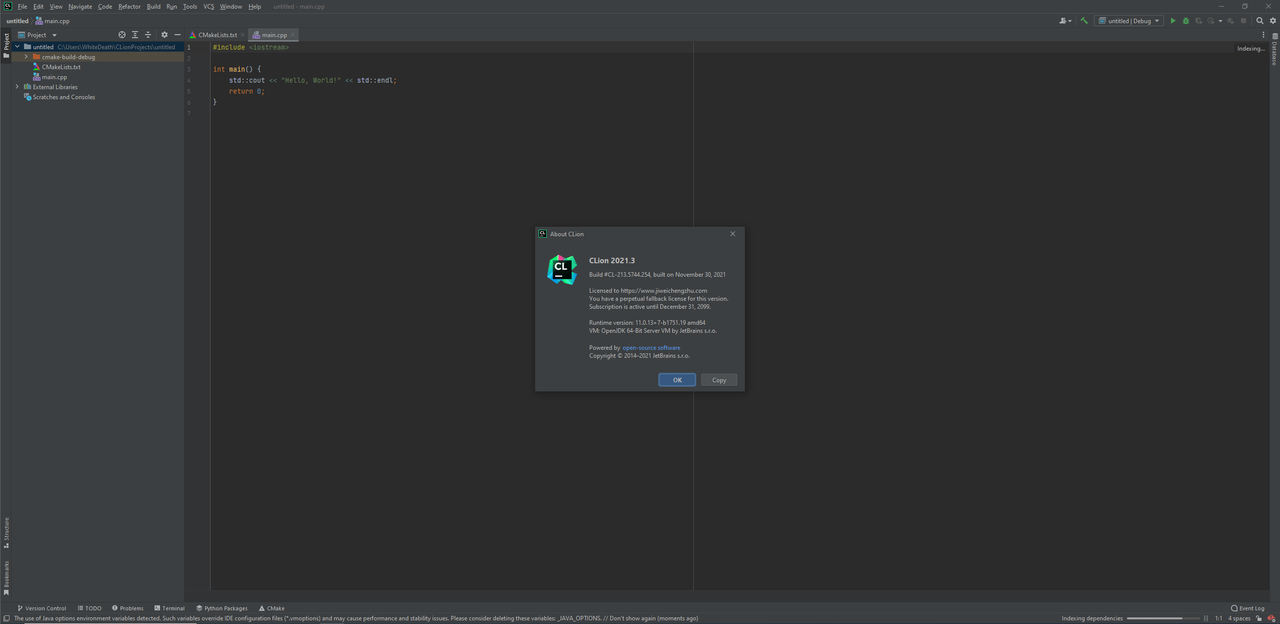Open Search Everywhere magnifier icon
The width and height of the screenshot is (1280, 624).
[1260, 21]
